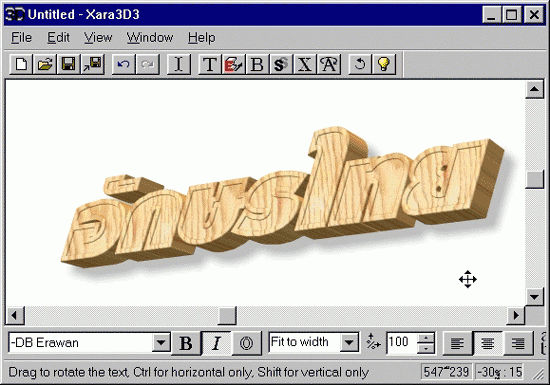Image resolution: width=550 pixels, height=385 pixels.
Task: Open the texture options X icon
Action: coord(304,64)
